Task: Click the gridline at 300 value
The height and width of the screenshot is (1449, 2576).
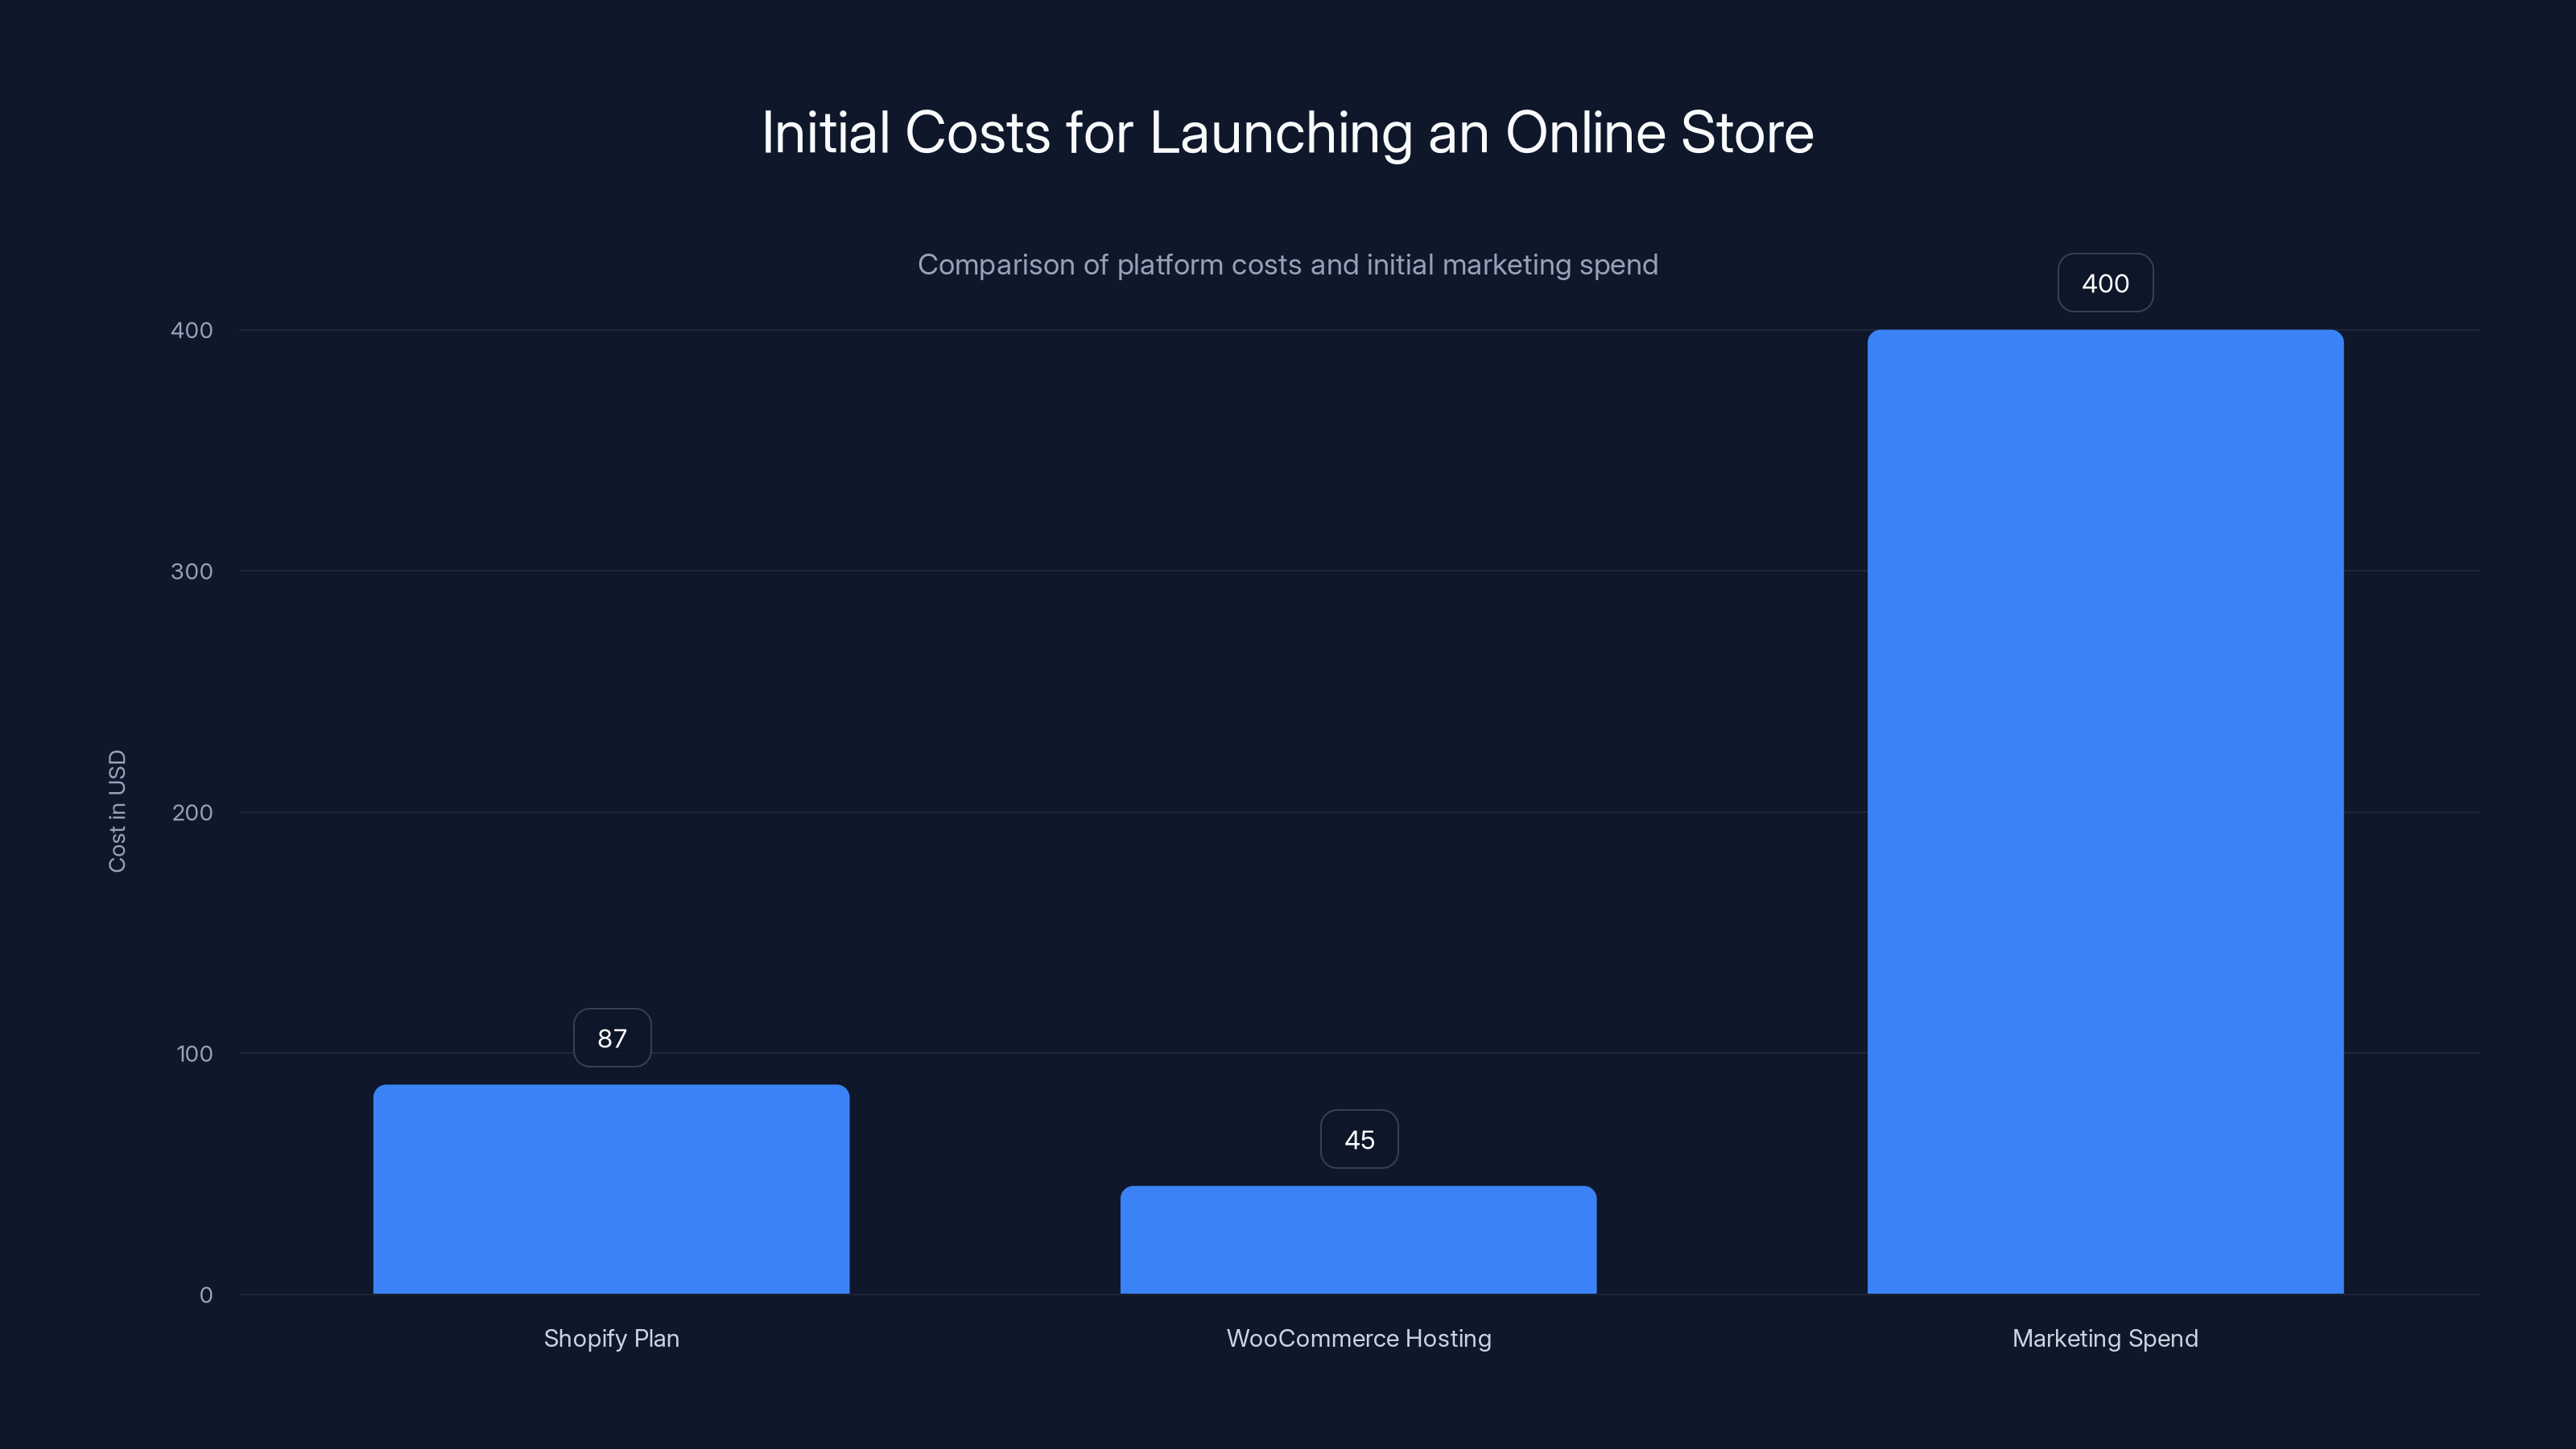Action: (1000, 571)
